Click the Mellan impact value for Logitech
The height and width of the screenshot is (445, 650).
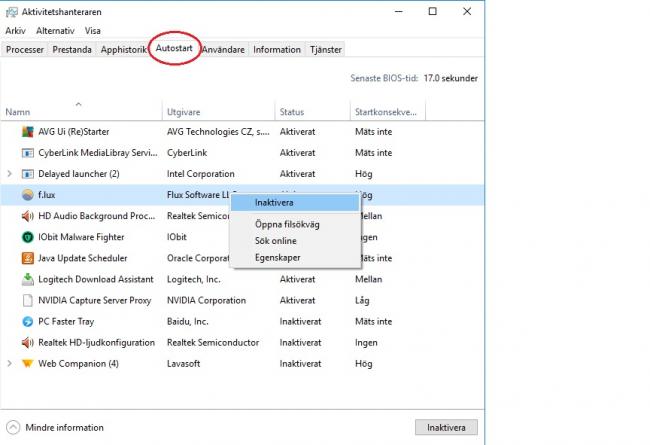tap(369, 280)
